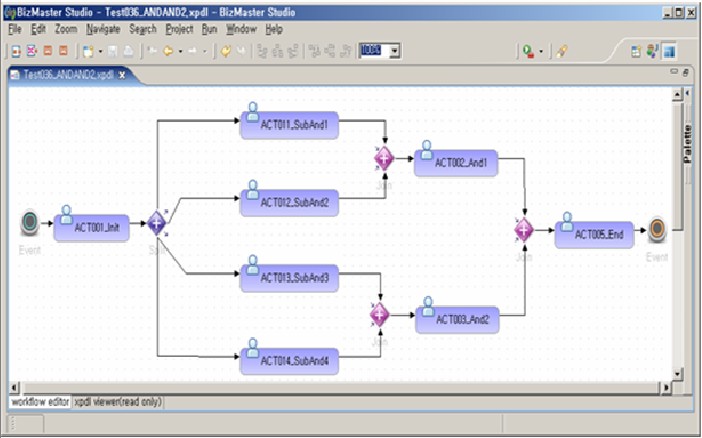Image resolution: width=702 pixels, height=438 pixels.
Task: Select the highlighted blue perspective button
Action: point(669,52)
